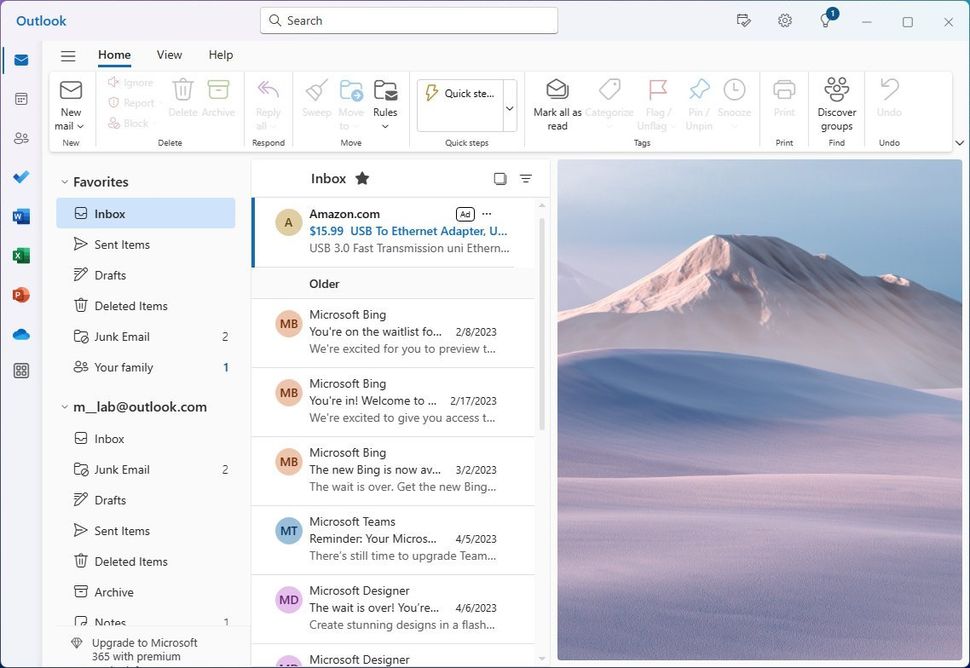Viewport: 970px width, 668px height.
Task: Click Upgrade to Microsoft 365 with premium
Action: [x=143, y=649]
